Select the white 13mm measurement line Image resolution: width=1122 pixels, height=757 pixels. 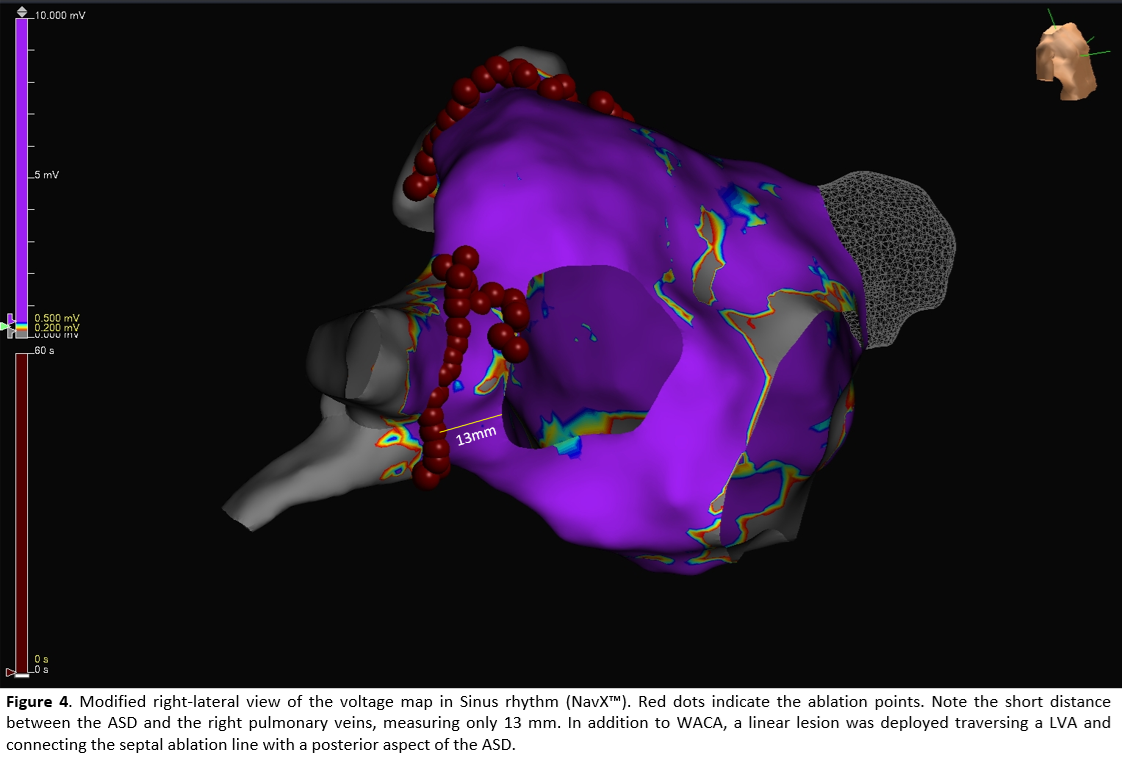[x=470, y=423]
